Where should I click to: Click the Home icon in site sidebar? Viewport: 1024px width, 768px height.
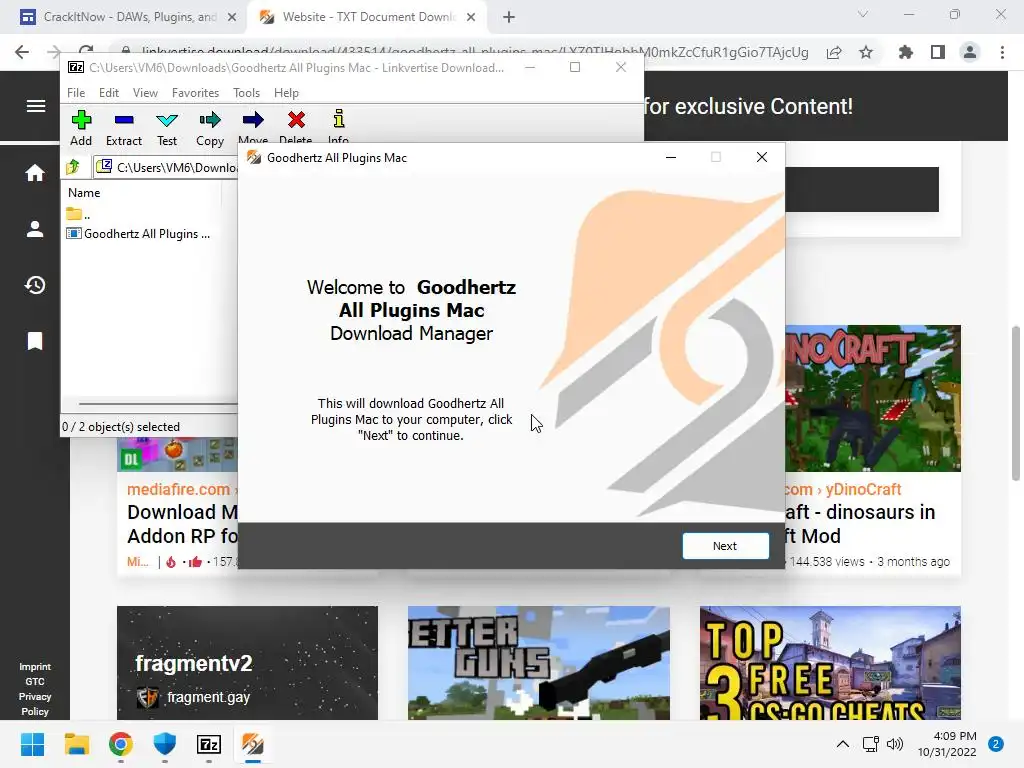point(35,173)
